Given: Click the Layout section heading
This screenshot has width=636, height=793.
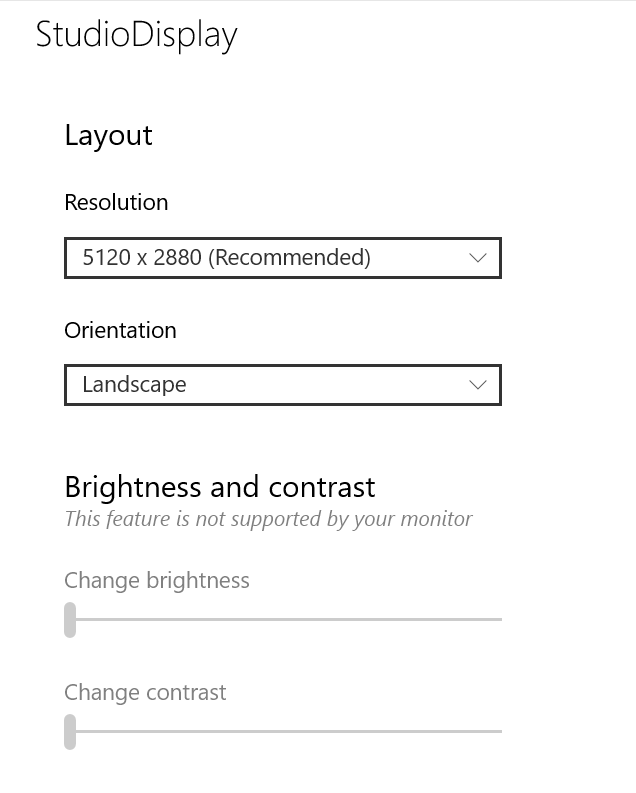Looking at the screenshot, I should (108, 135).
